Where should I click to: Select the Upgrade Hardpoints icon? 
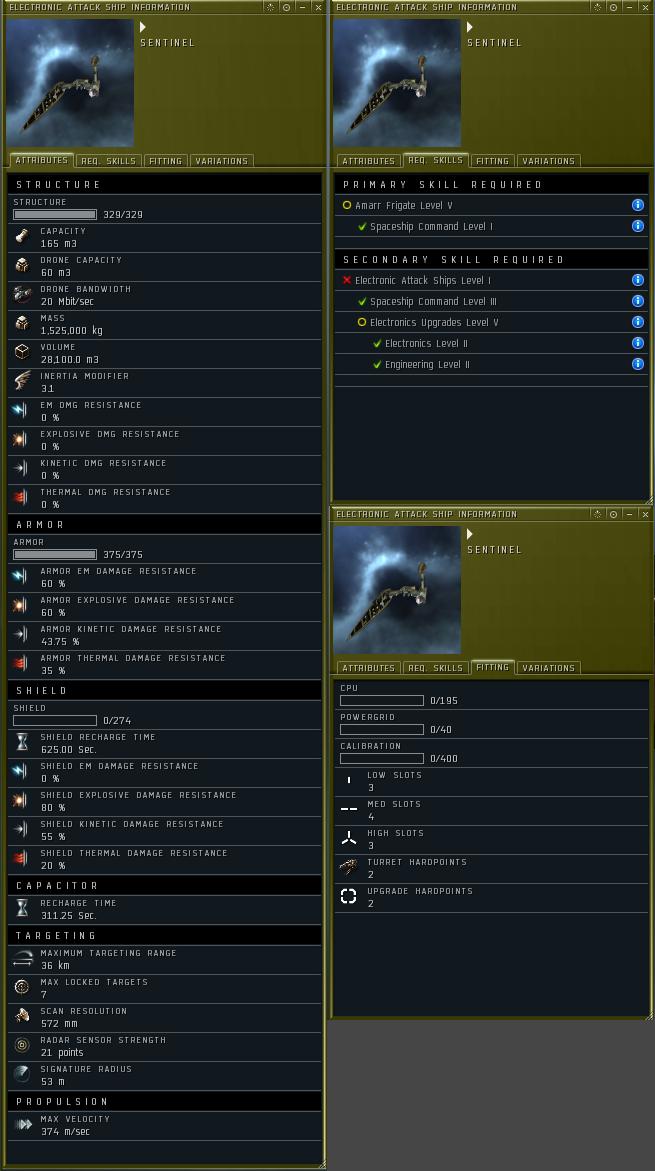(x=349, y=896)
